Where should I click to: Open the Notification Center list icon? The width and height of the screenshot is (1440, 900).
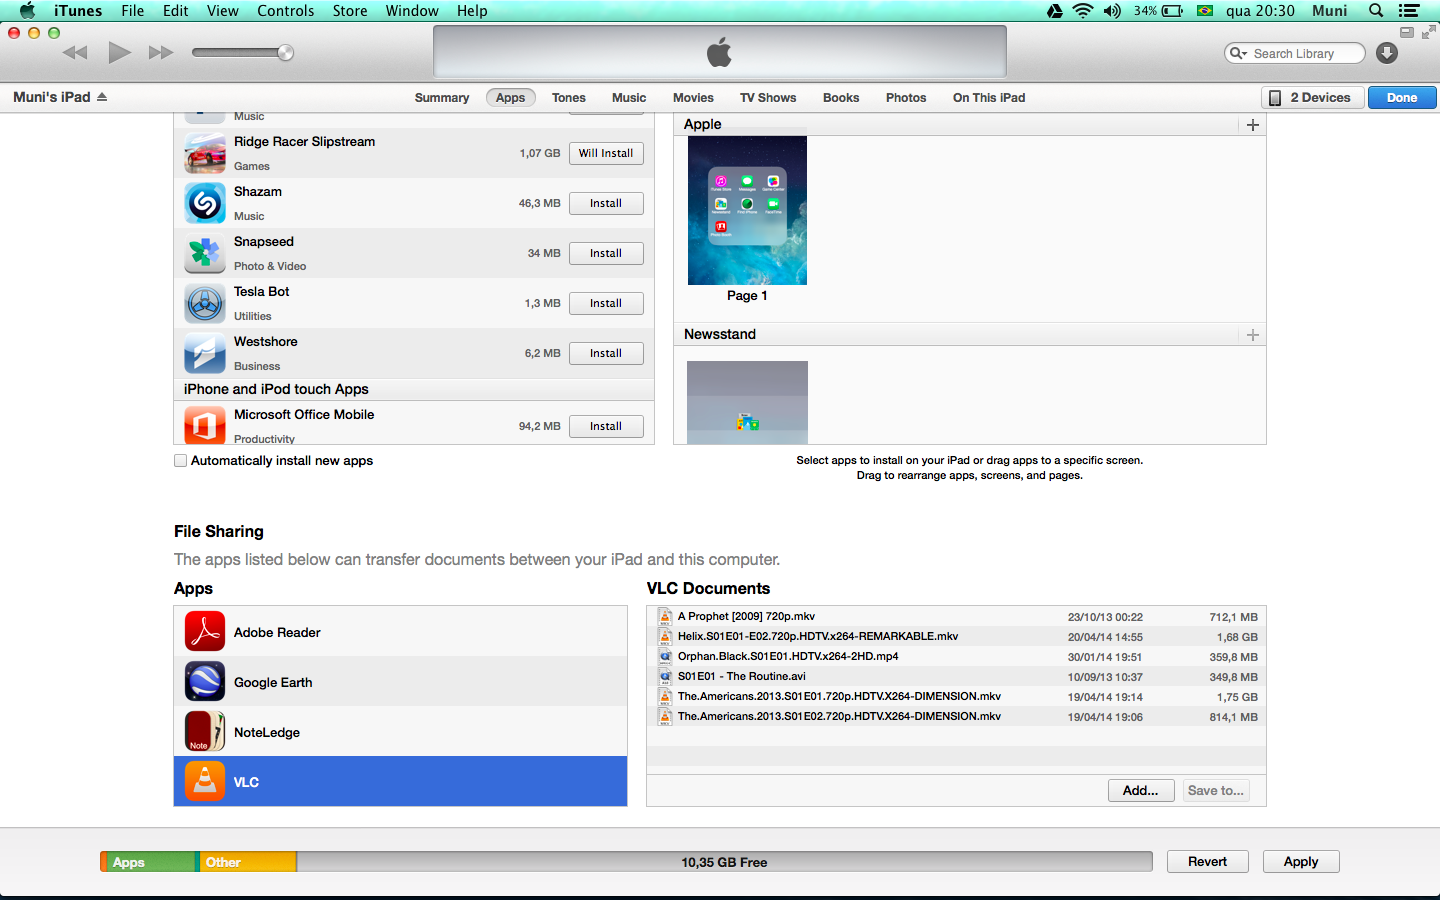(x=1409, y=11)
